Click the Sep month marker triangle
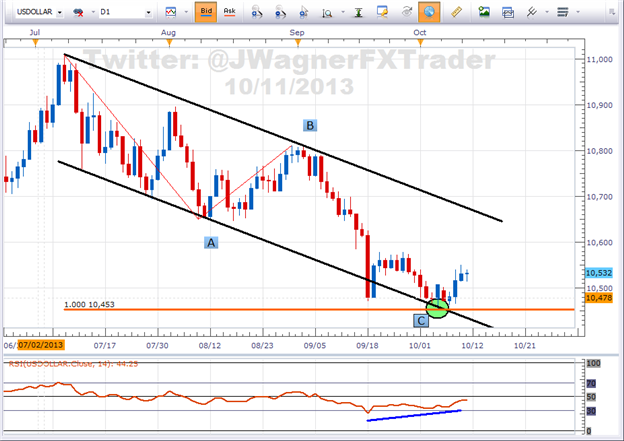The height and width of the screenshot is (441, 624). click(x=298, y=42)
